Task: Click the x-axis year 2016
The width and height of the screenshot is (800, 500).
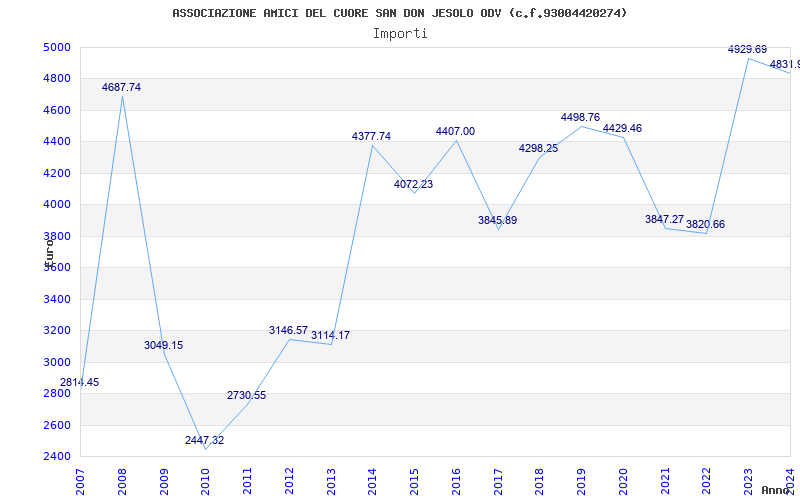Action: click(x=456, y=482)
